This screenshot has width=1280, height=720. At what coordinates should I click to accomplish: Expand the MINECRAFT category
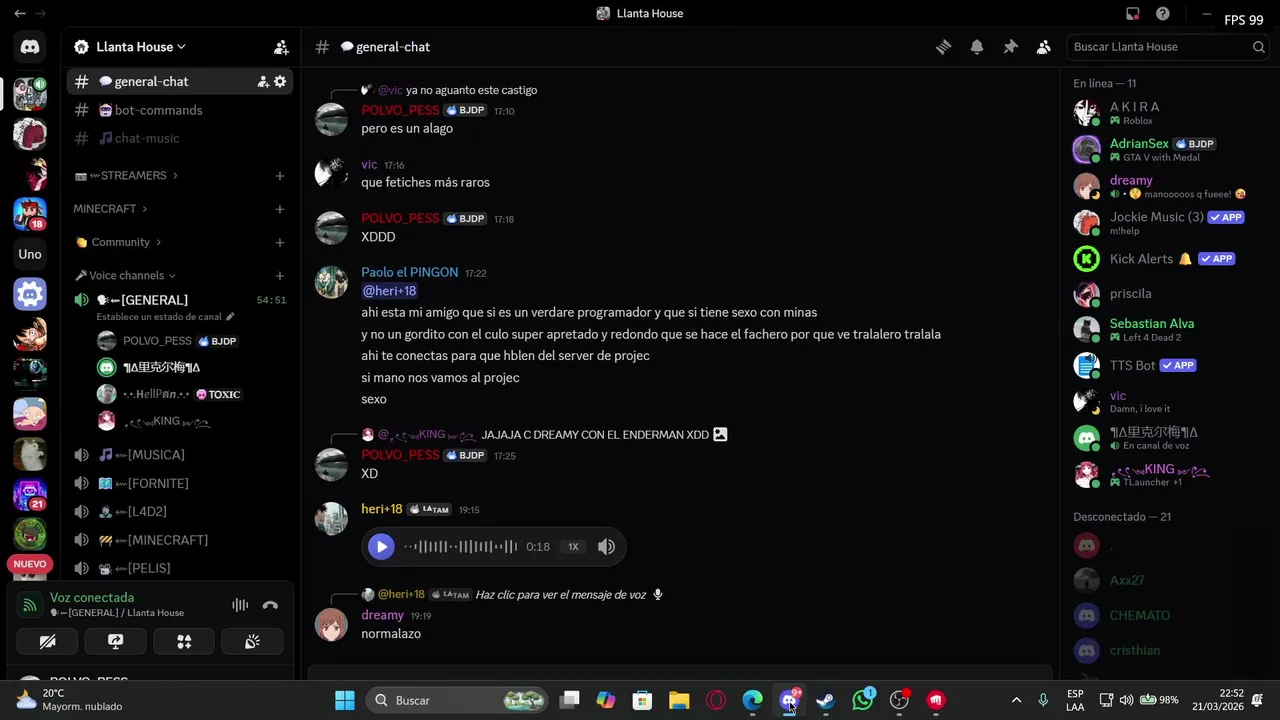pos(110,209)
